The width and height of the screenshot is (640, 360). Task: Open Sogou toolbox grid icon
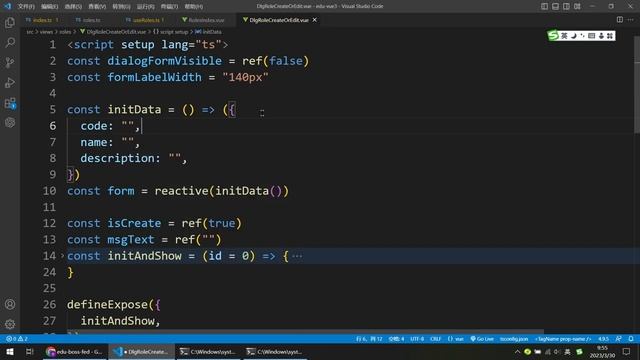(x=610, y=36)
